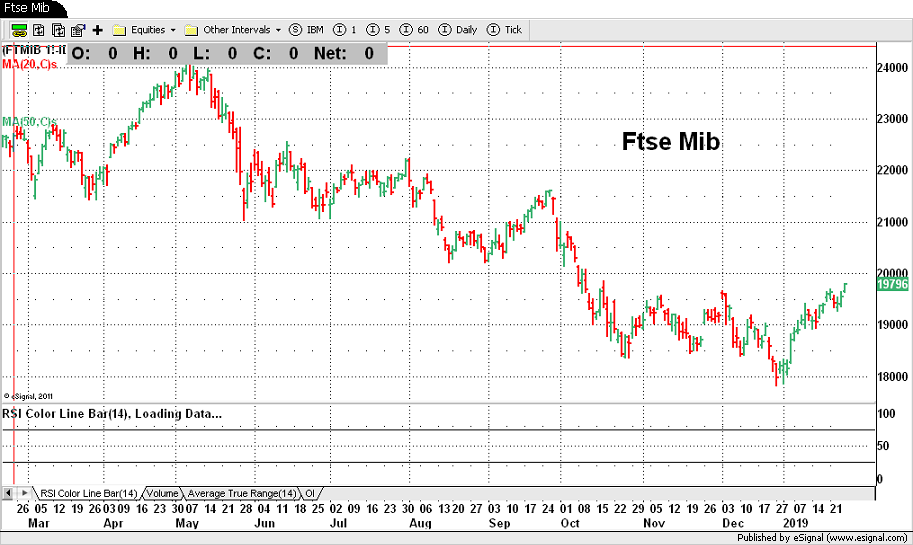Screen dimensions: 913x545
Task: Click the single-page refresh icon in toolbar
Action: click(39, 30)
